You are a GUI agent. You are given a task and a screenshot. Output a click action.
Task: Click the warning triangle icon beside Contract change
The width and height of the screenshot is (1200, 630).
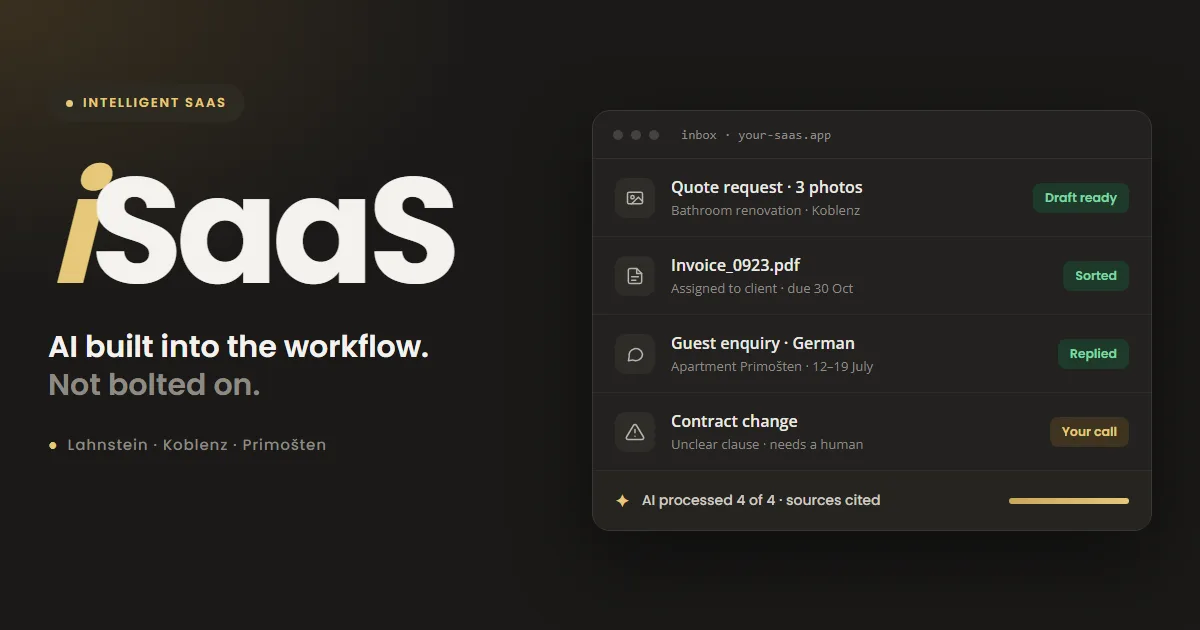click(x=635, y=432)
